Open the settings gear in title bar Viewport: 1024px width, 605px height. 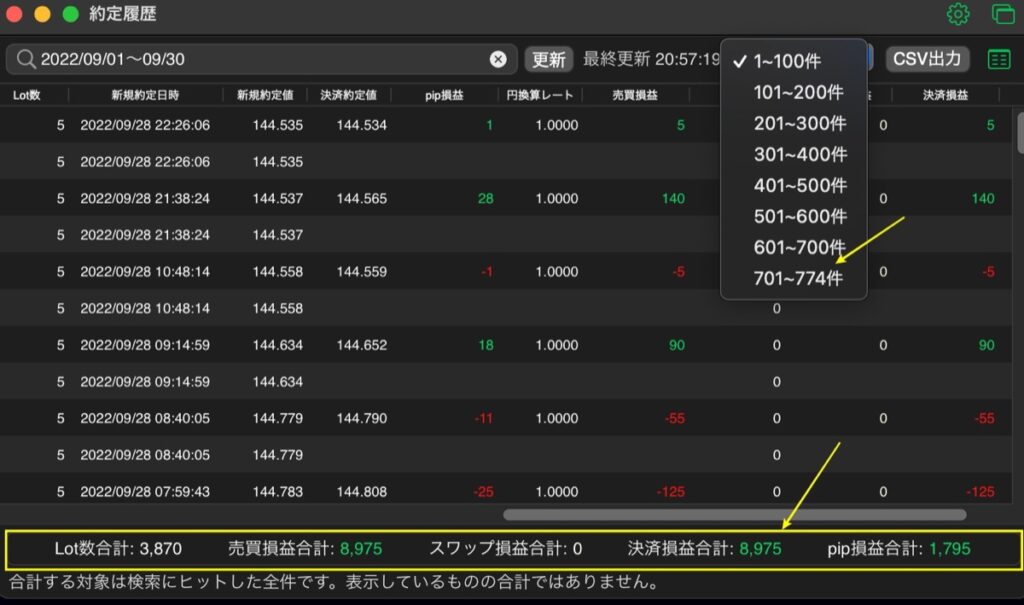[x=958, y=14]
